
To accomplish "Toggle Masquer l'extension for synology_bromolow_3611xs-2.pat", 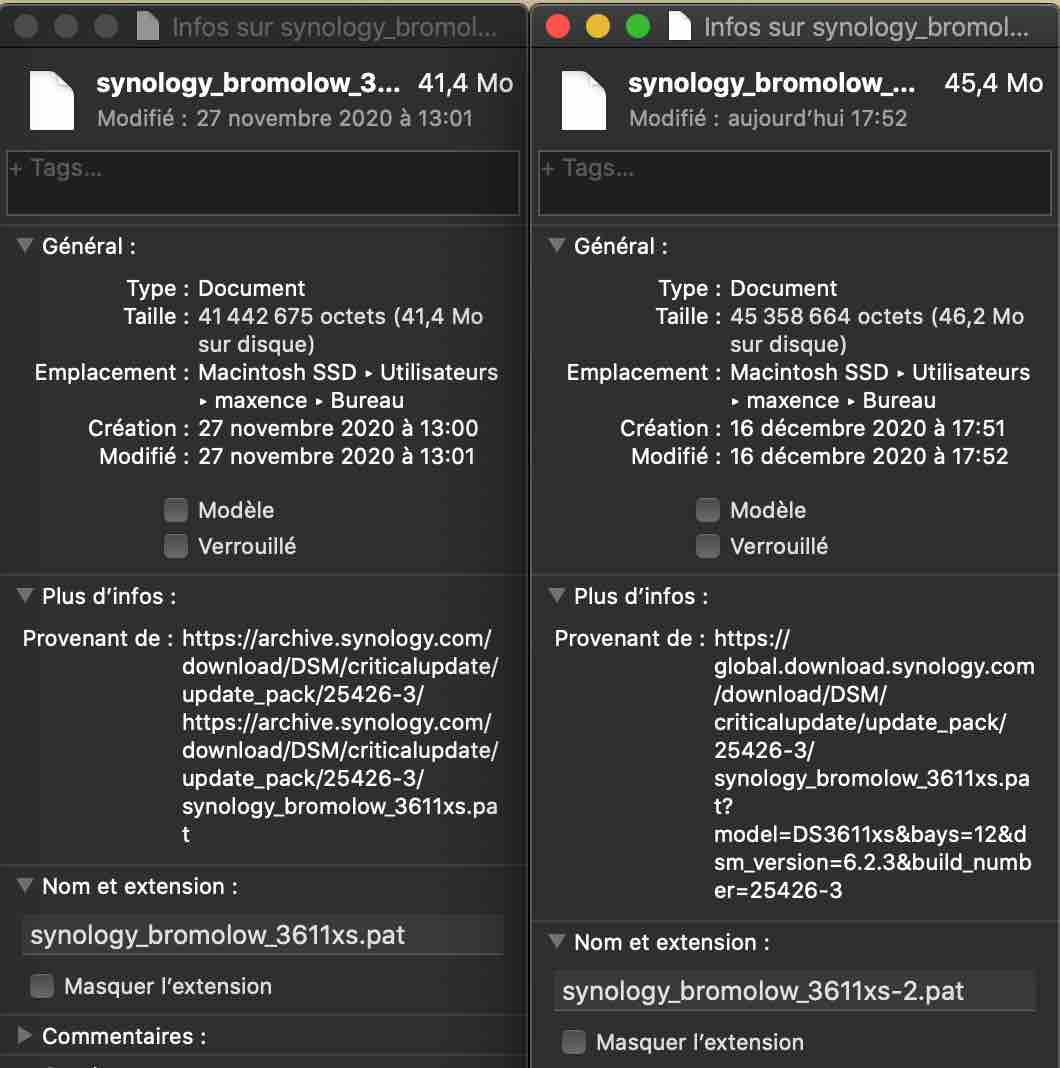I will tap(574, 1043).
